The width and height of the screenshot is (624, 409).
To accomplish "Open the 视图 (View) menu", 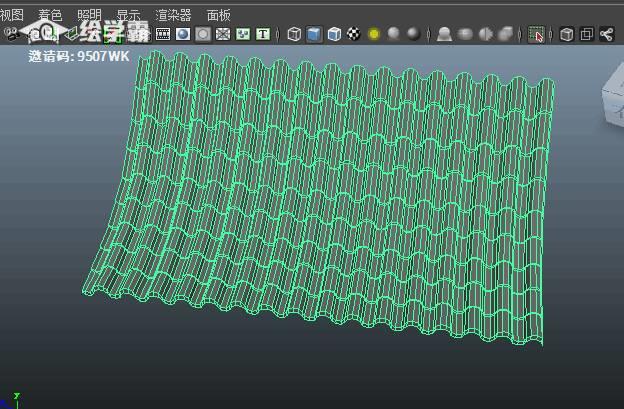I will coord(12,15).
